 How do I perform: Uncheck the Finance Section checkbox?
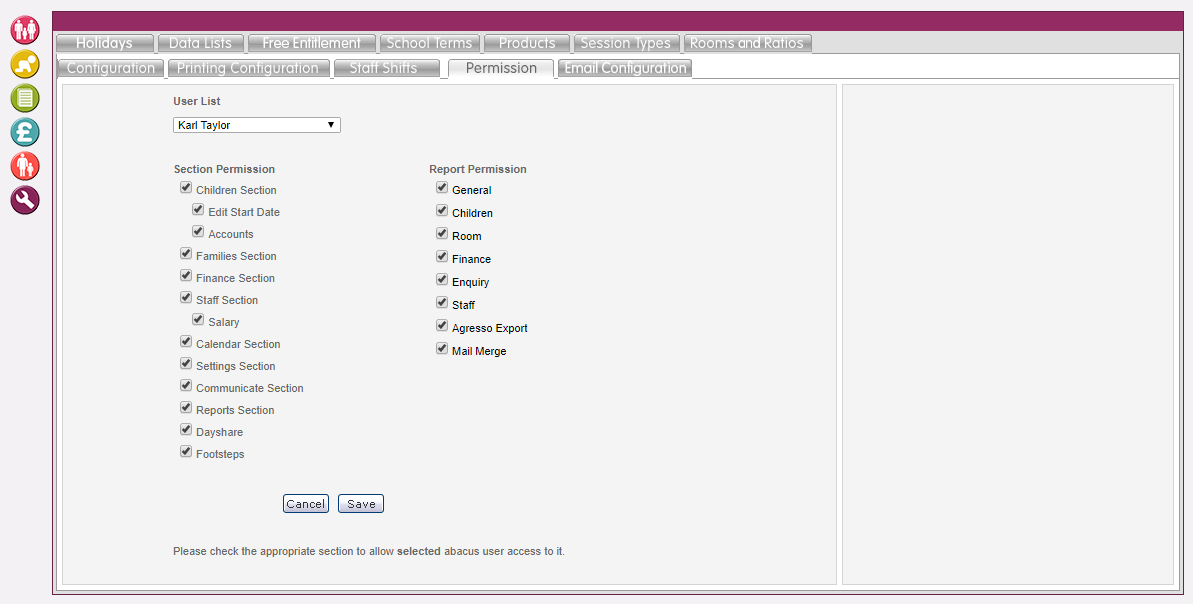point(186,276)
